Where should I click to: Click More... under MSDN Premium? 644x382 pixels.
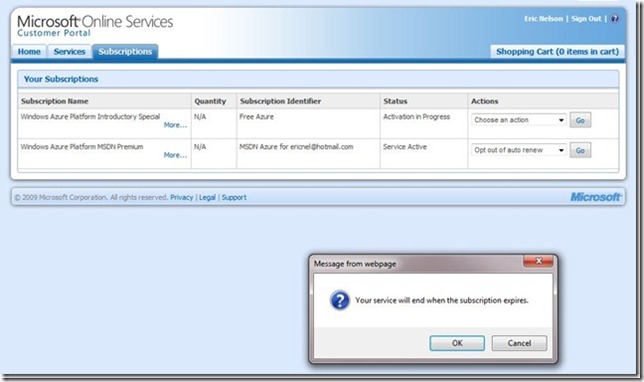point(175,155)
